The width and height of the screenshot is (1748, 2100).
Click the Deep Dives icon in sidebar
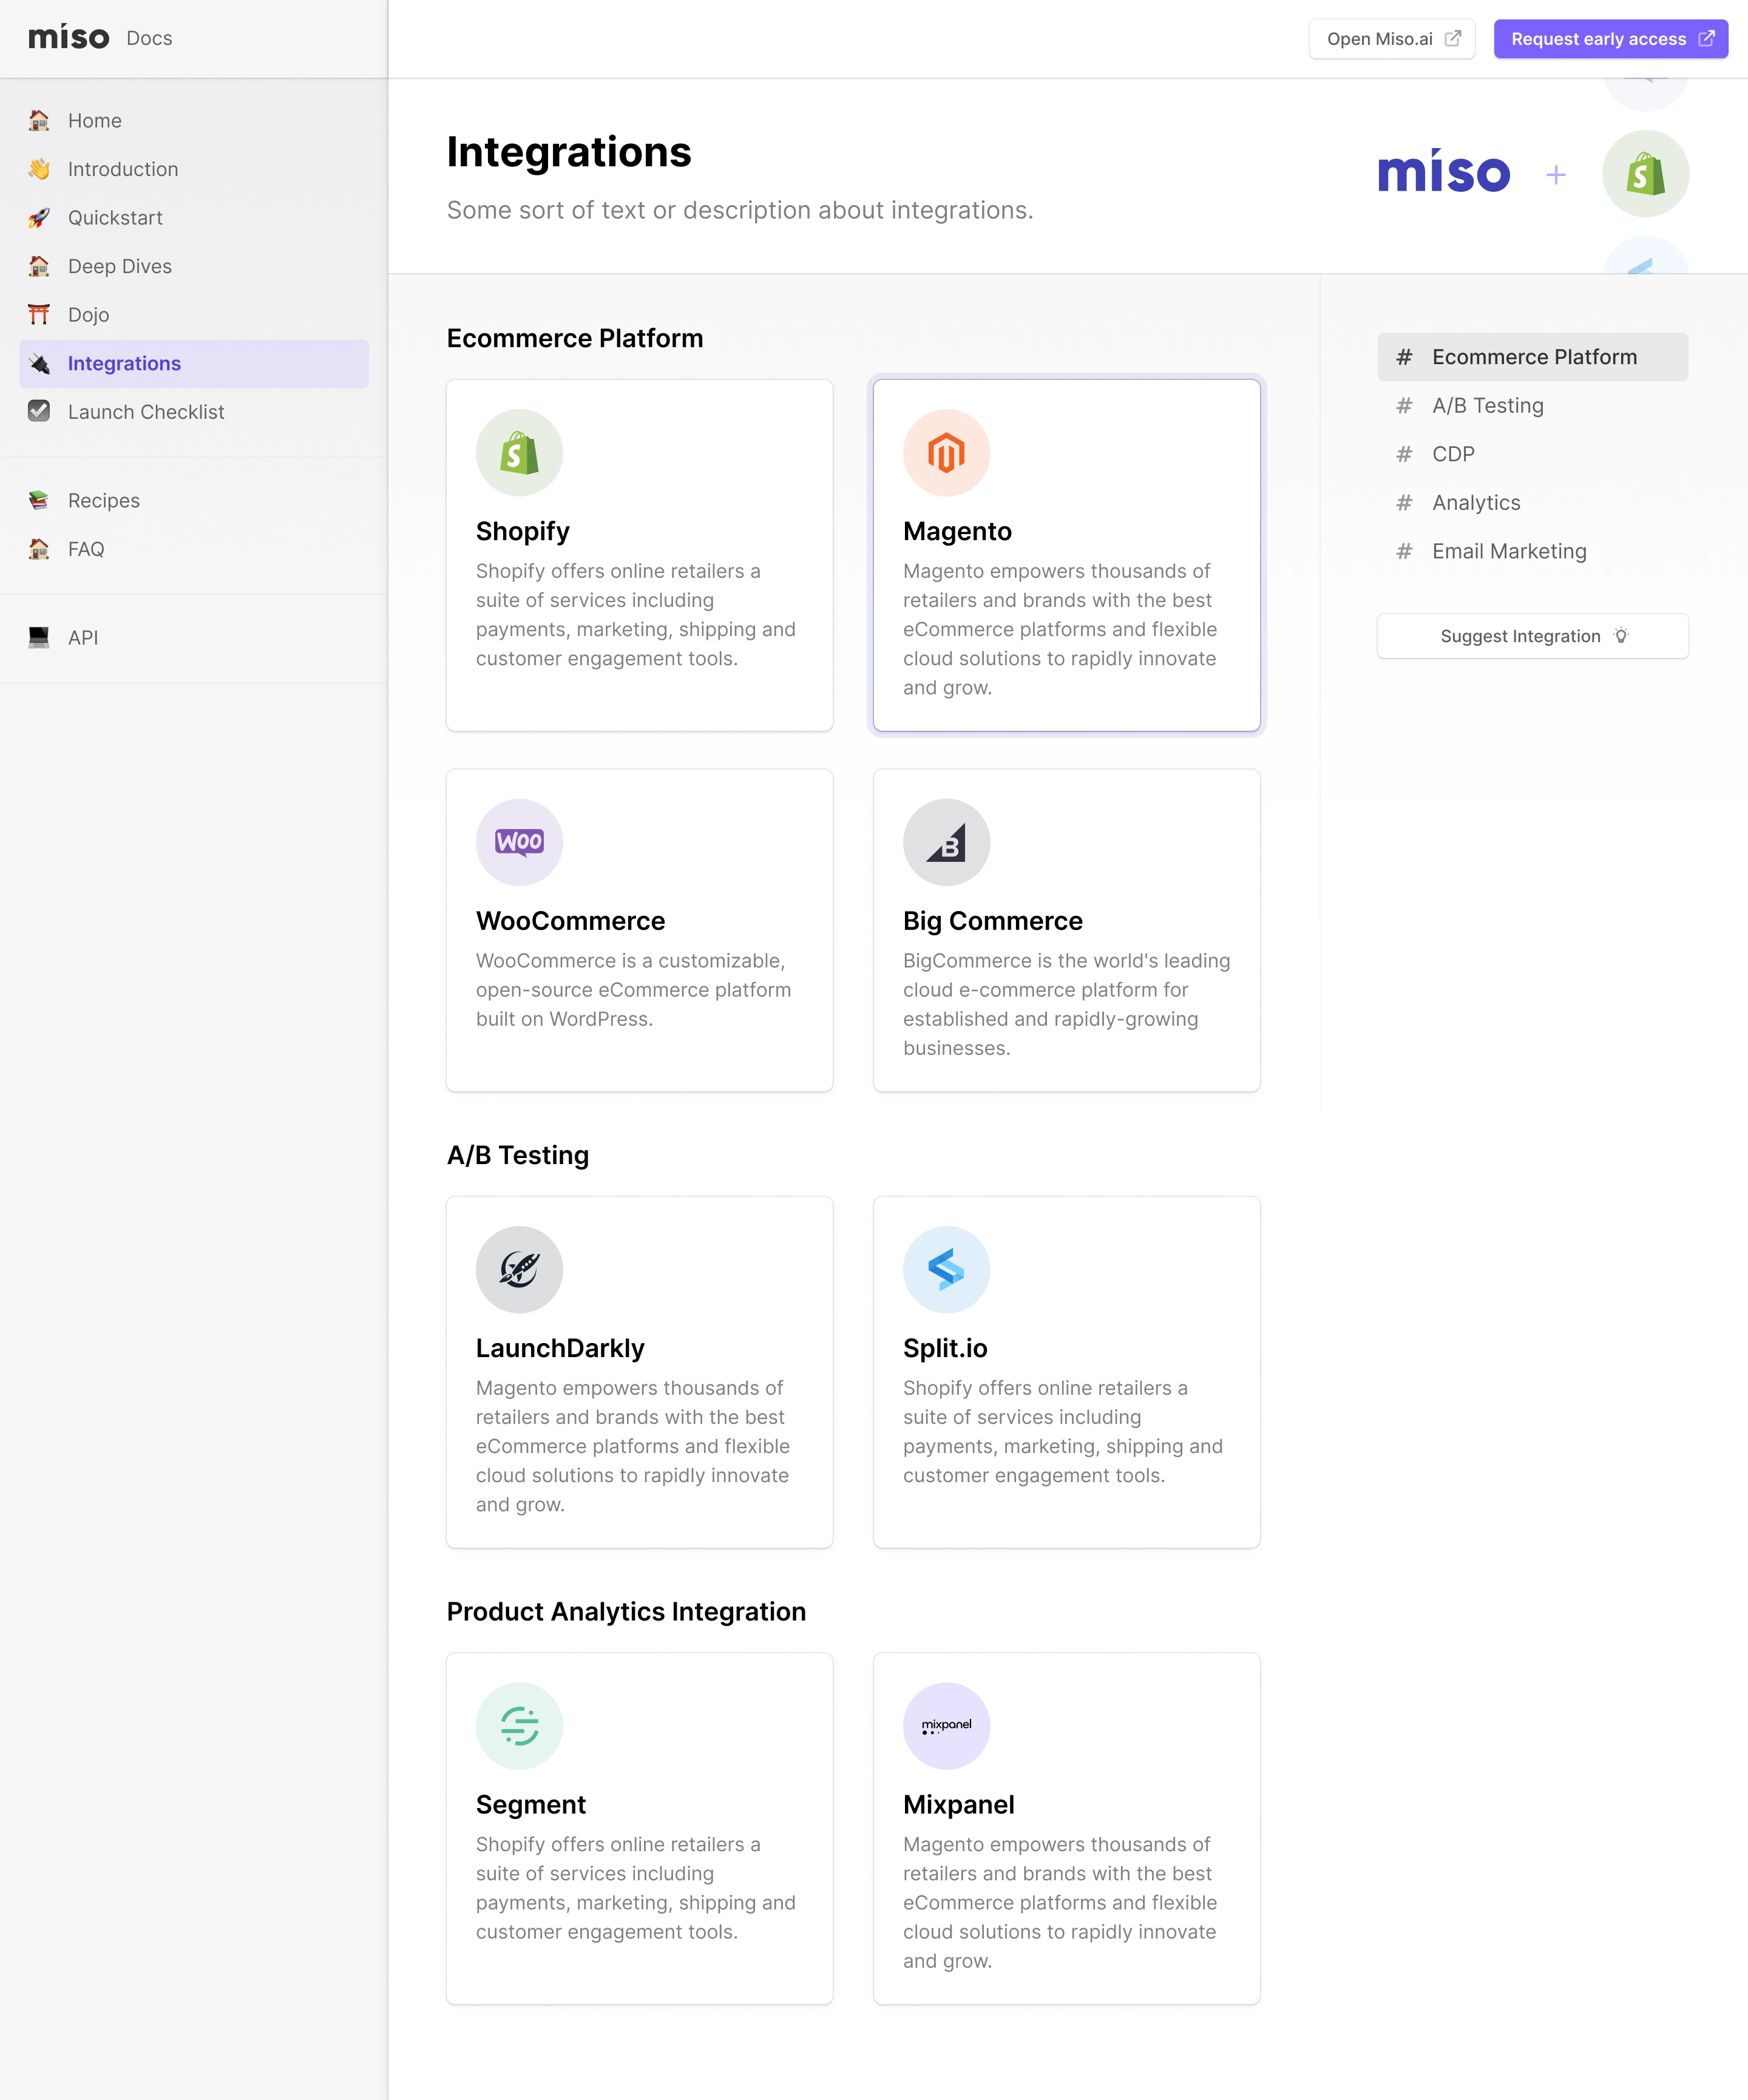39,266
